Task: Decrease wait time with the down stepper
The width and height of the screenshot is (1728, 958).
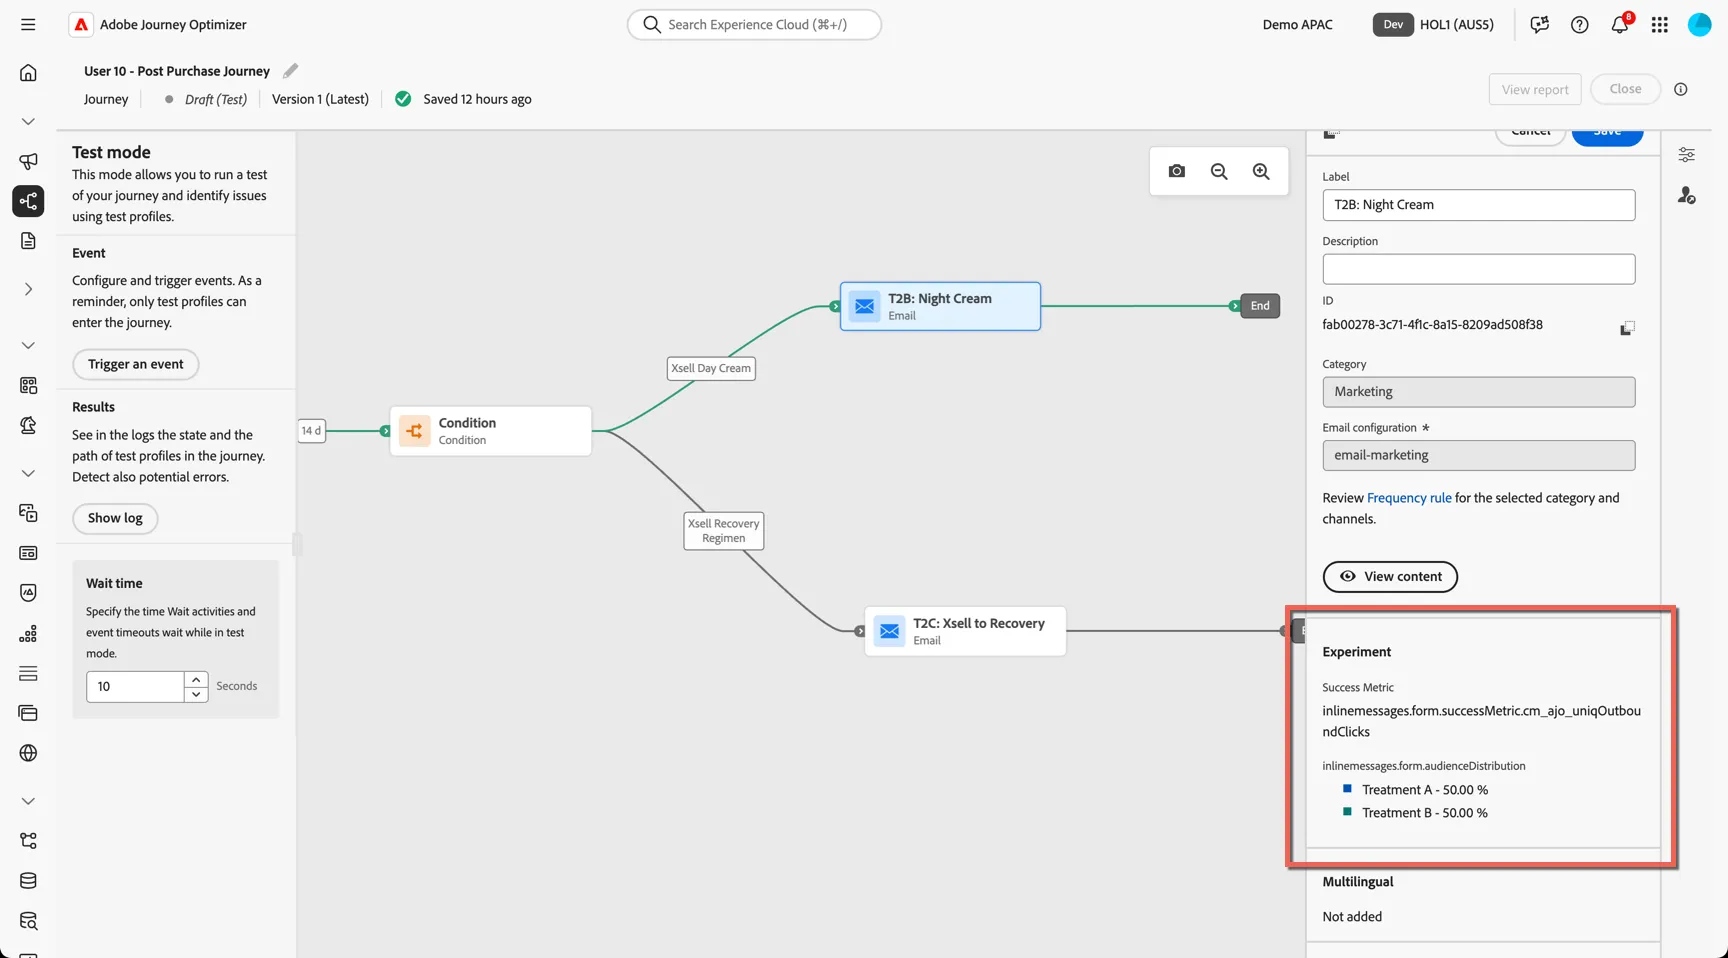Action: (x=196, y=694)
